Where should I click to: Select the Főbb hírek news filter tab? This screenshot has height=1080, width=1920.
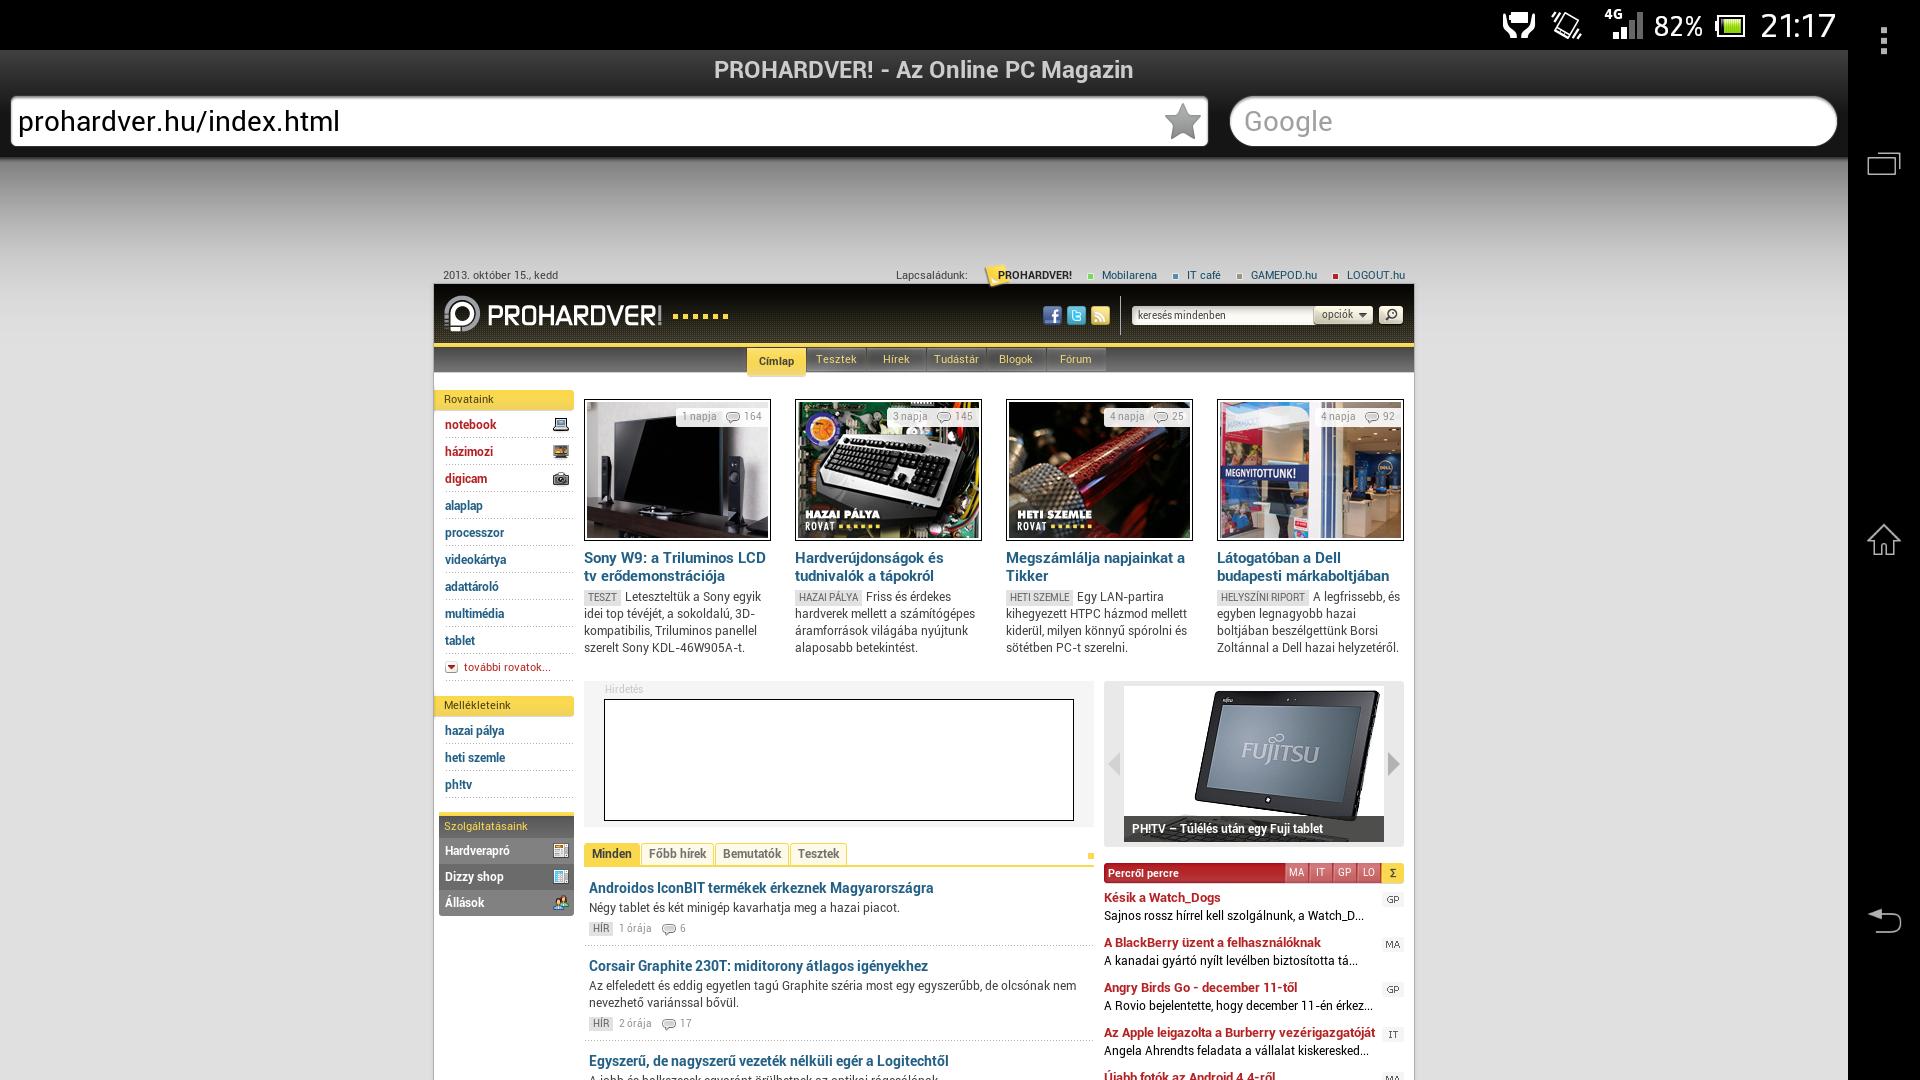[x=677, y=854]
